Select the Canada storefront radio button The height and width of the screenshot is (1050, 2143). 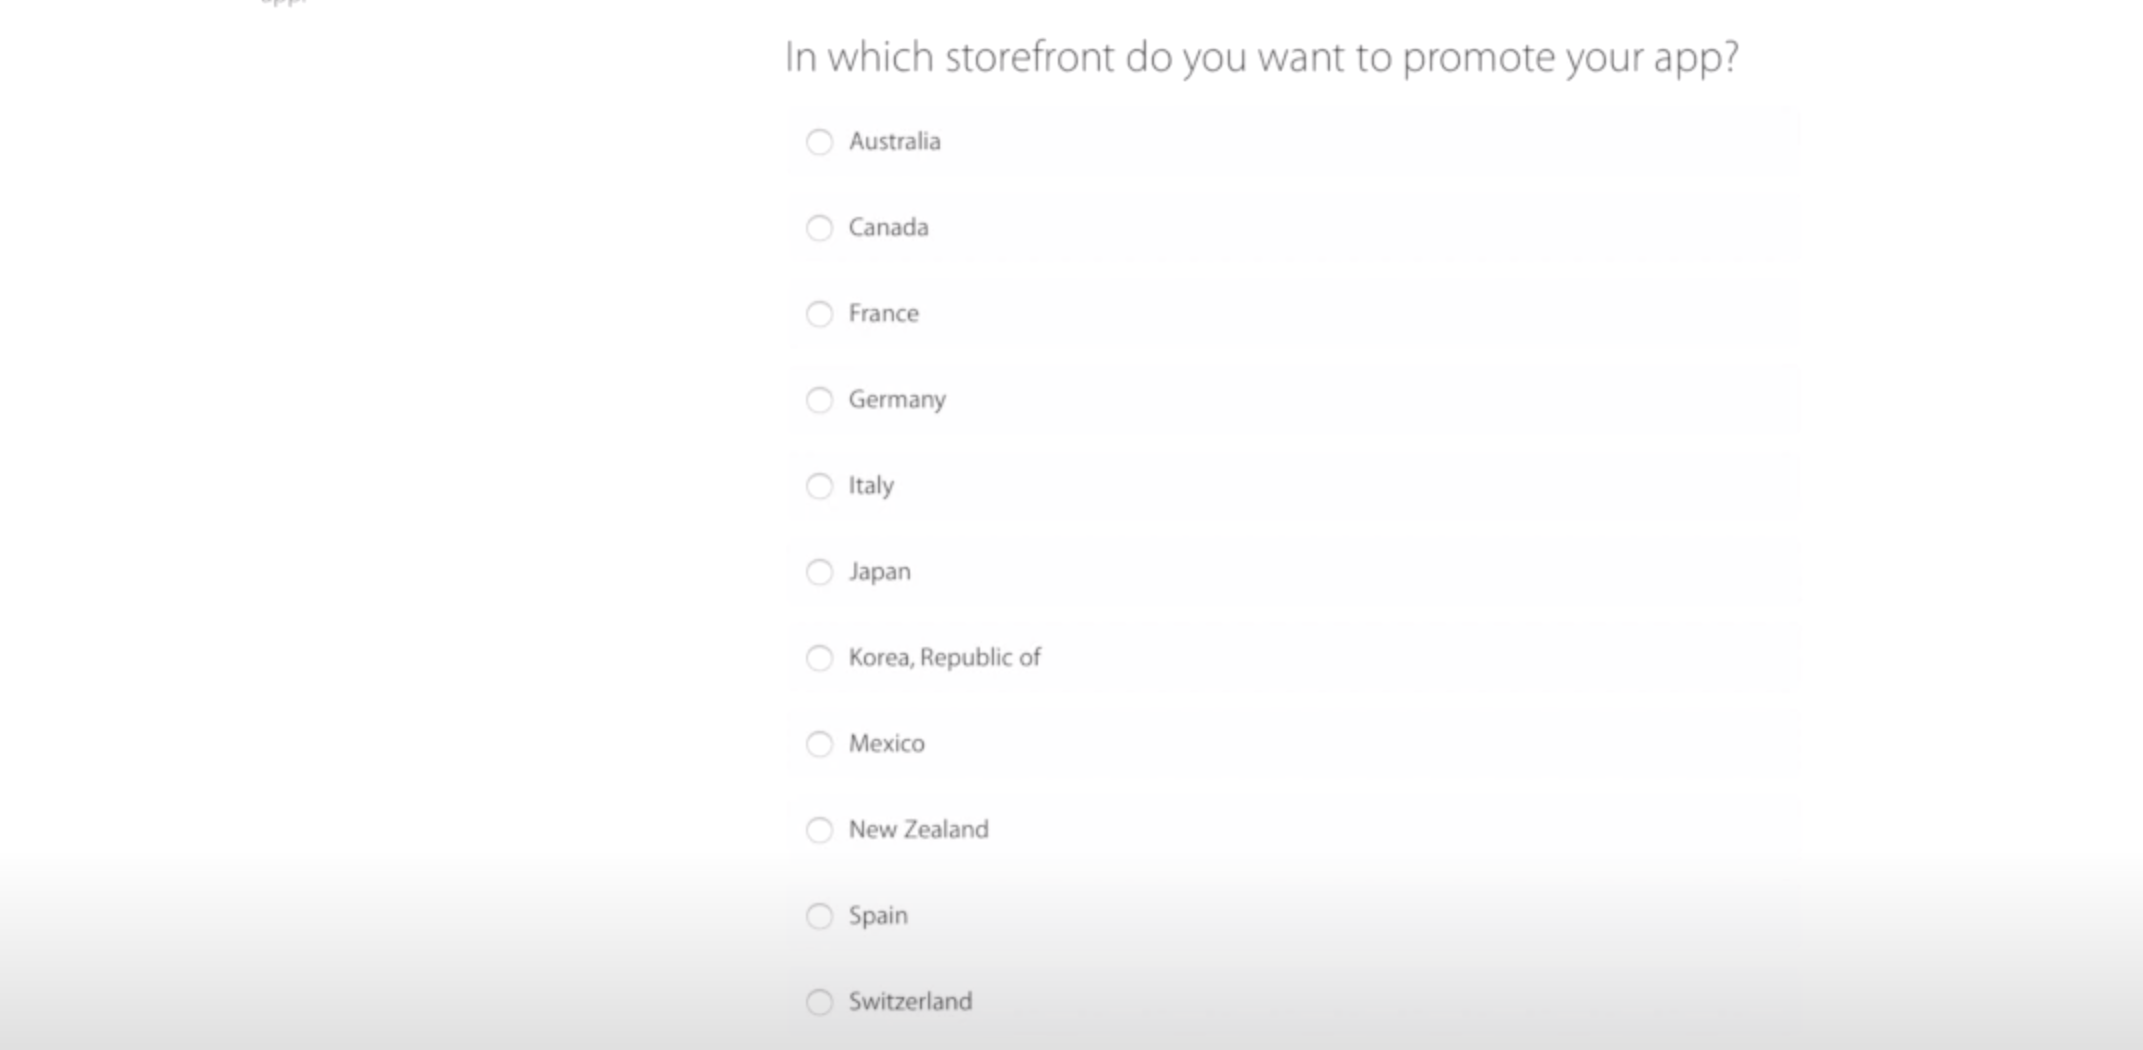point(820,228)
